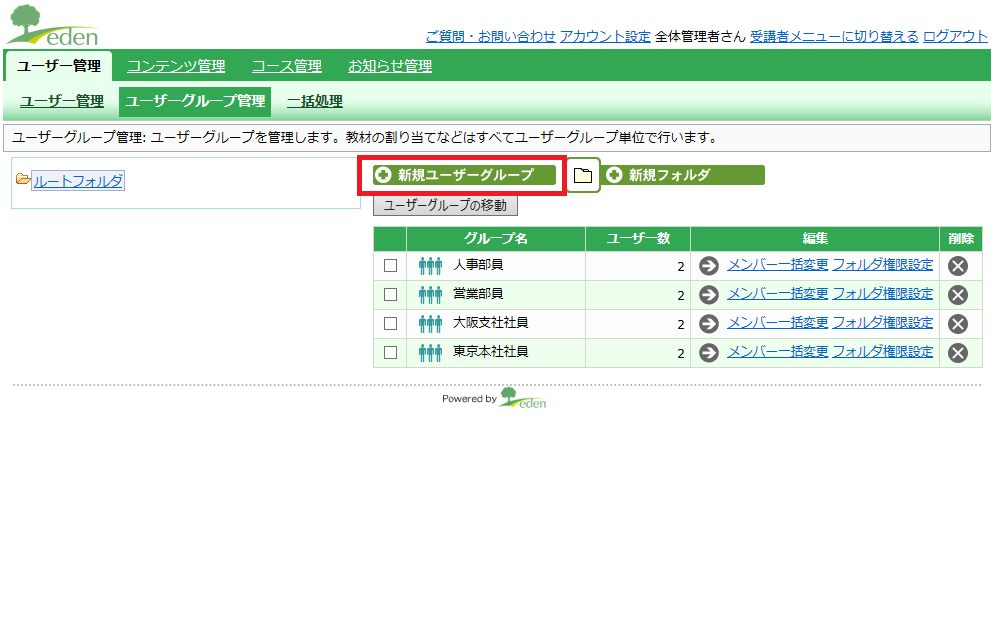The height and width of the screenshot is (628, 994).
Task: Check the checkbox for 人事部員
Action: tap(390, 266)
